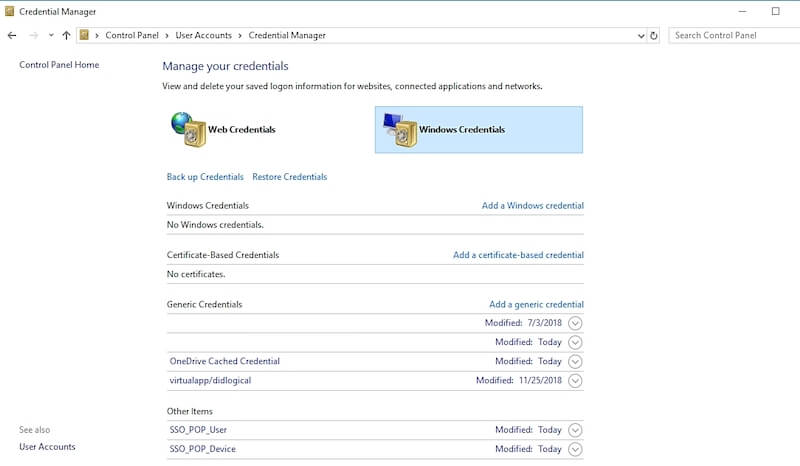Click the address bar Control Panel icon
Screen dimensions: 800x466
pos(84,35)
